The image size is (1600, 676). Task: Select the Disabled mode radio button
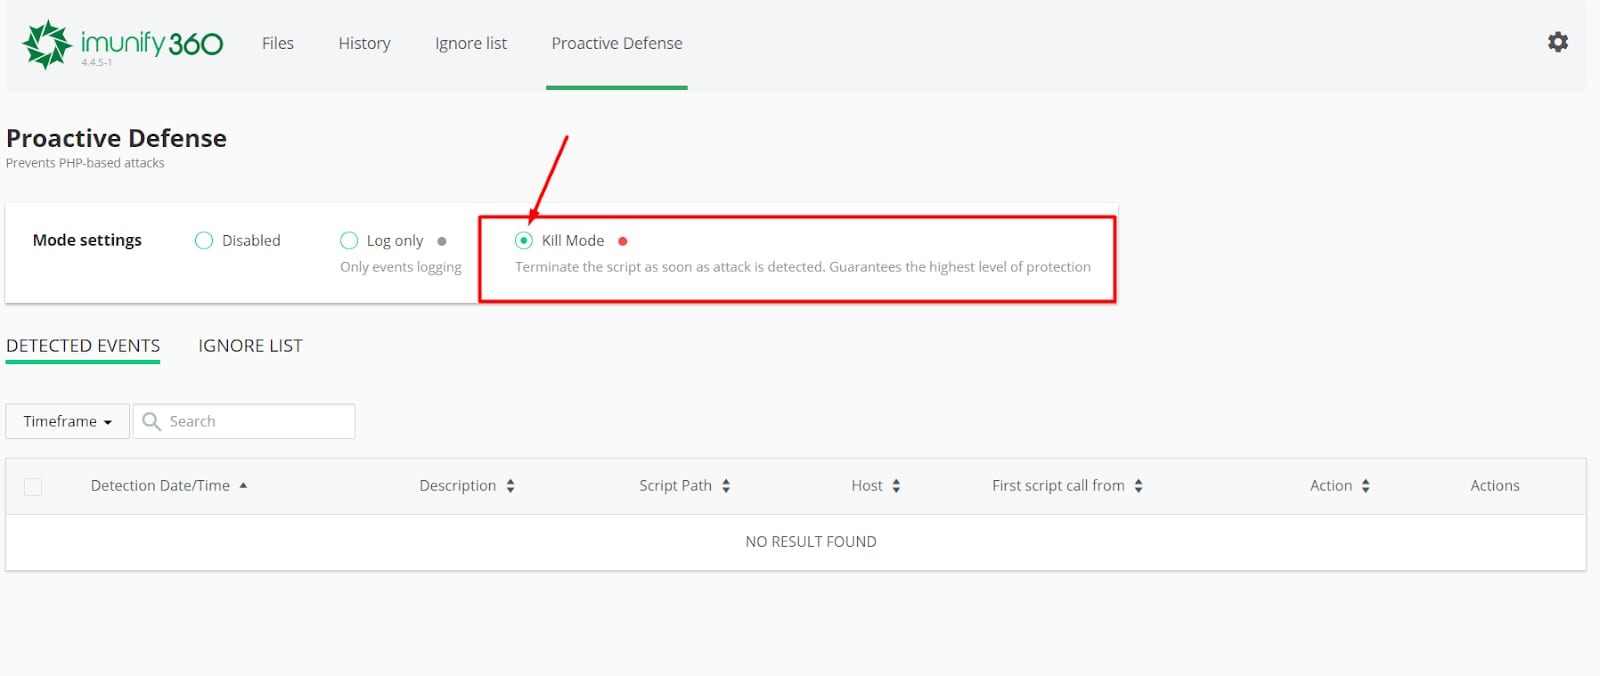(x=204, y=241)
